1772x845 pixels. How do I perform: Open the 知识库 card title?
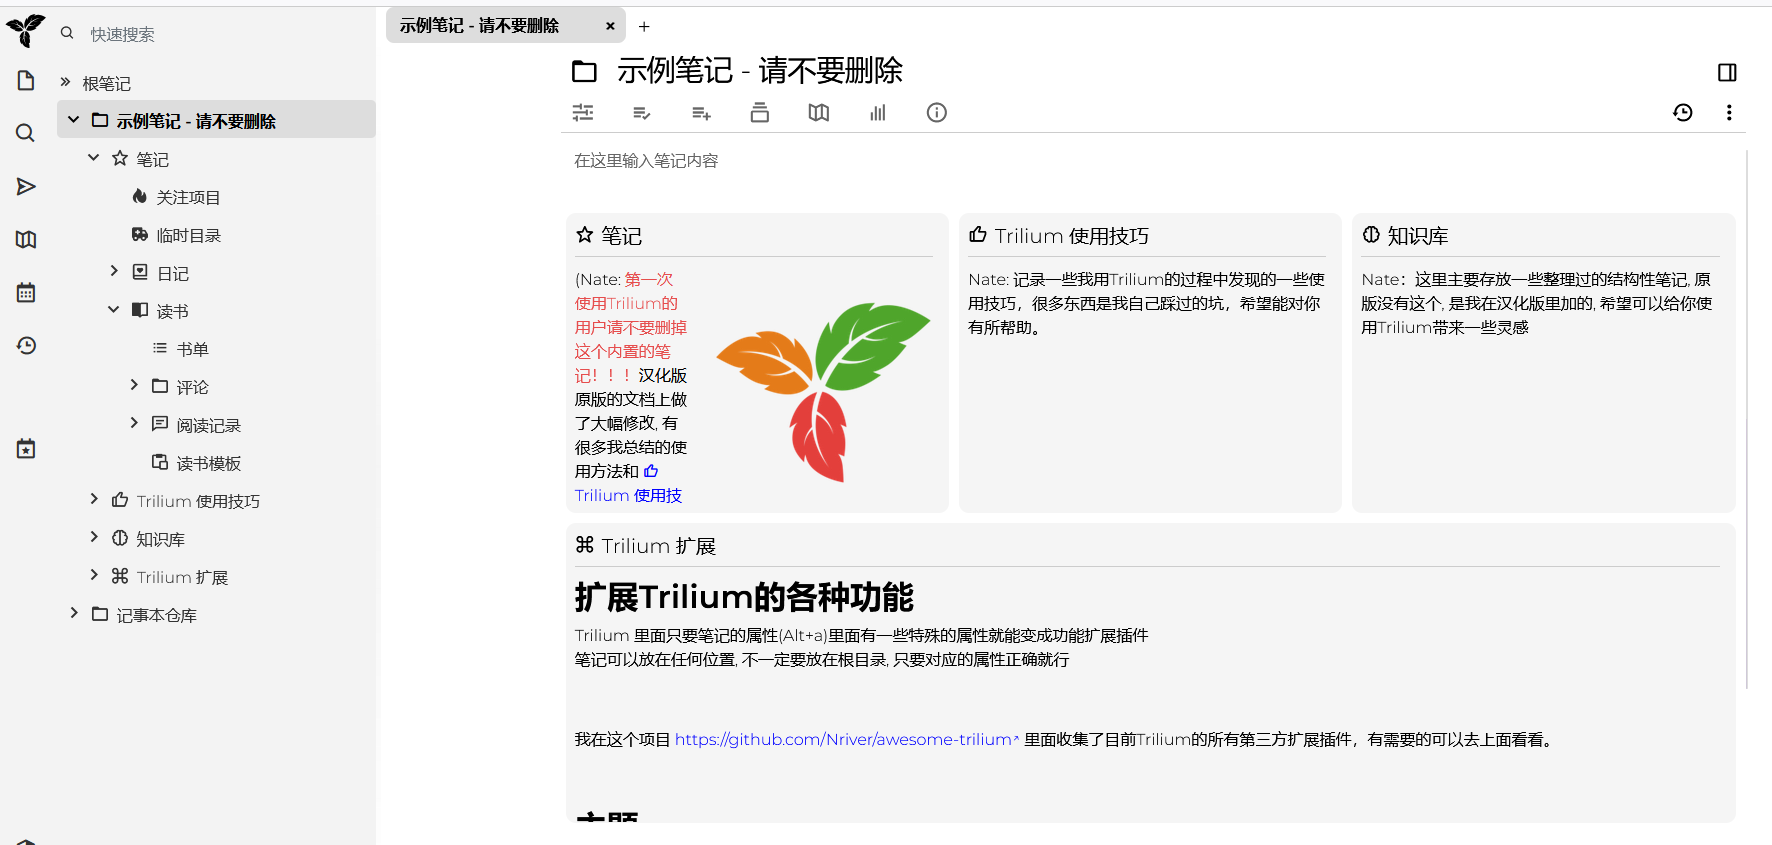(1417, 236)
